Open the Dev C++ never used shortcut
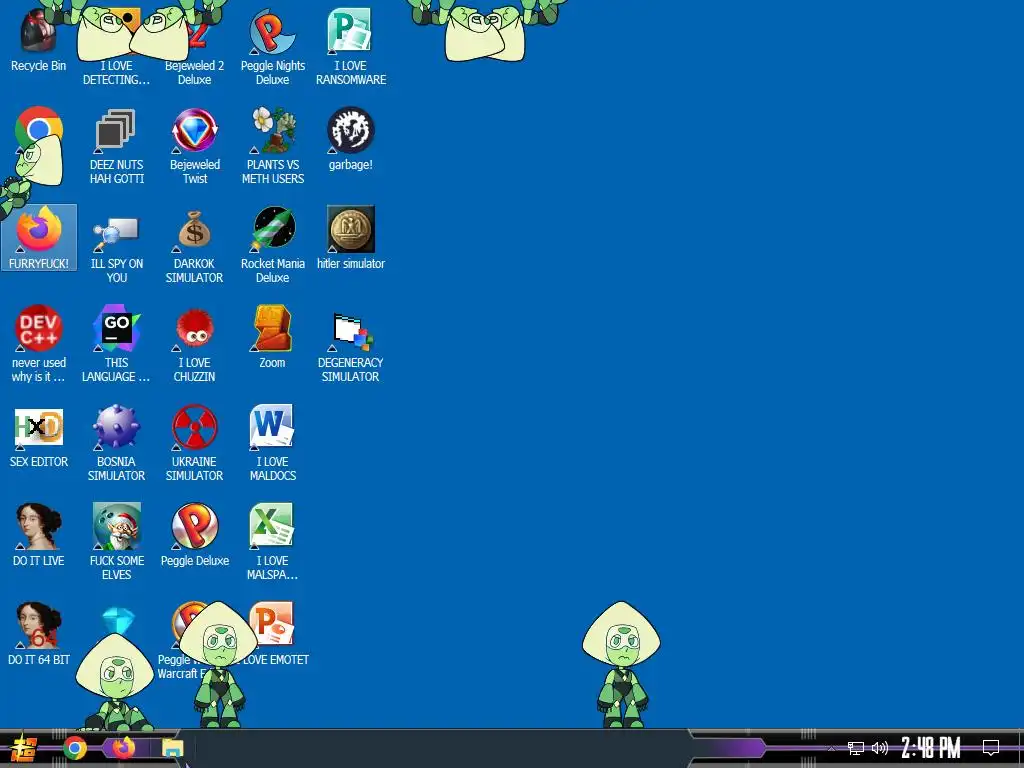This screenshot has height=768, width=1024. [x=39, y=344]
